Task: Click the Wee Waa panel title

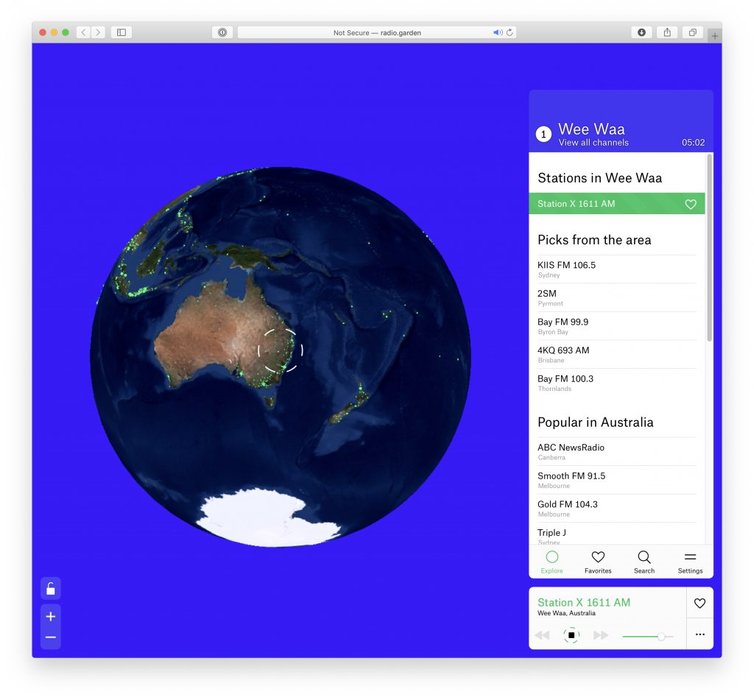Action: coord(591,129)
